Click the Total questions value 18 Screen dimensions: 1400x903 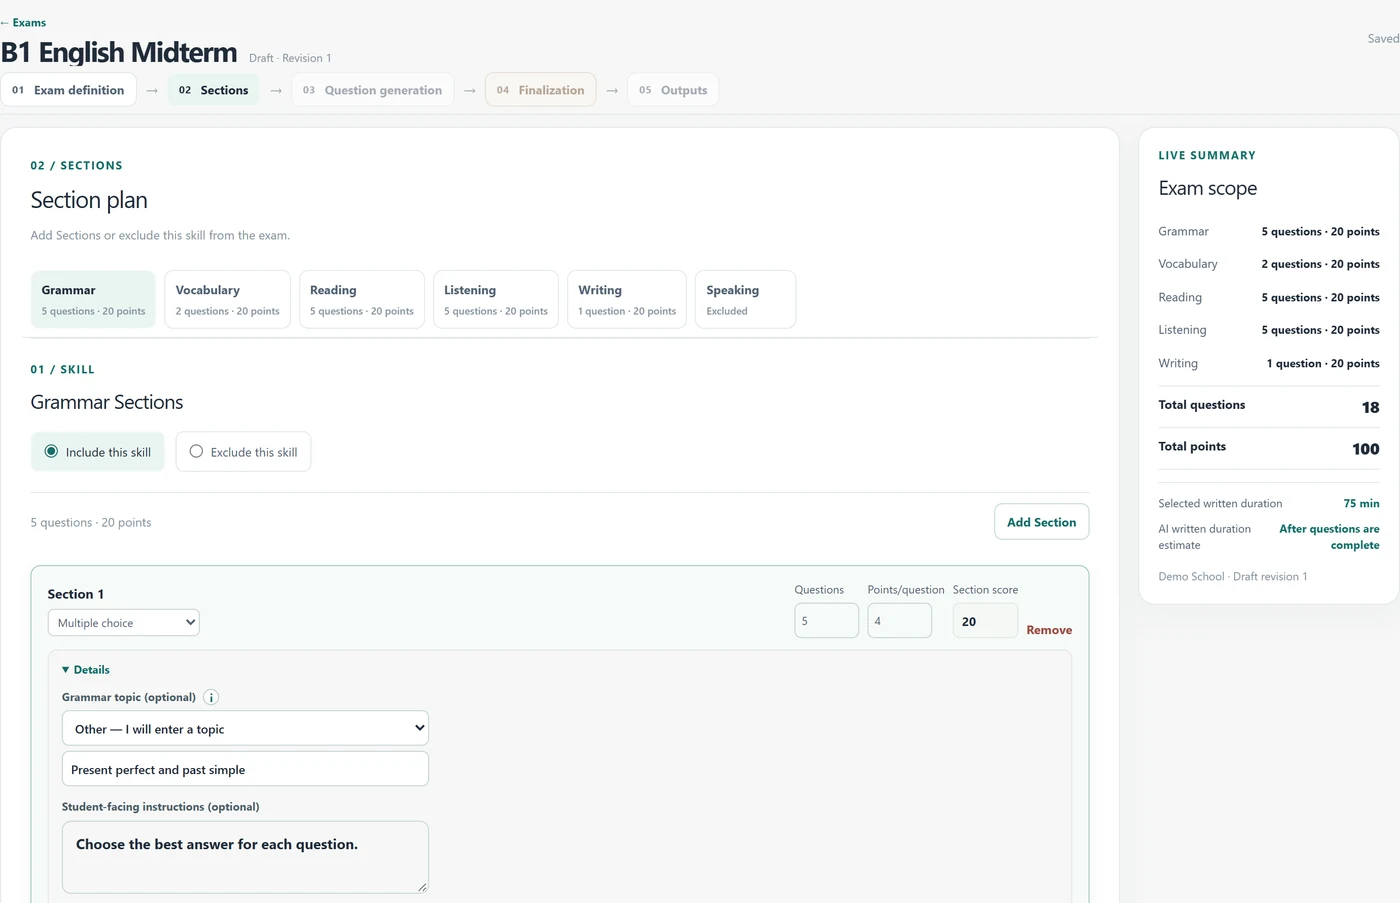[1370, 407]
